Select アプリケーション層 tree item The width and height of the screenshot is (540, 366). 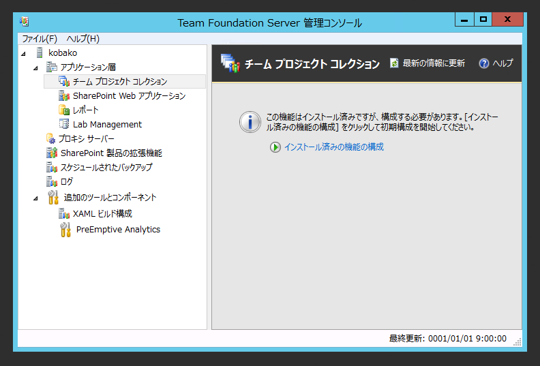[88, 67]
